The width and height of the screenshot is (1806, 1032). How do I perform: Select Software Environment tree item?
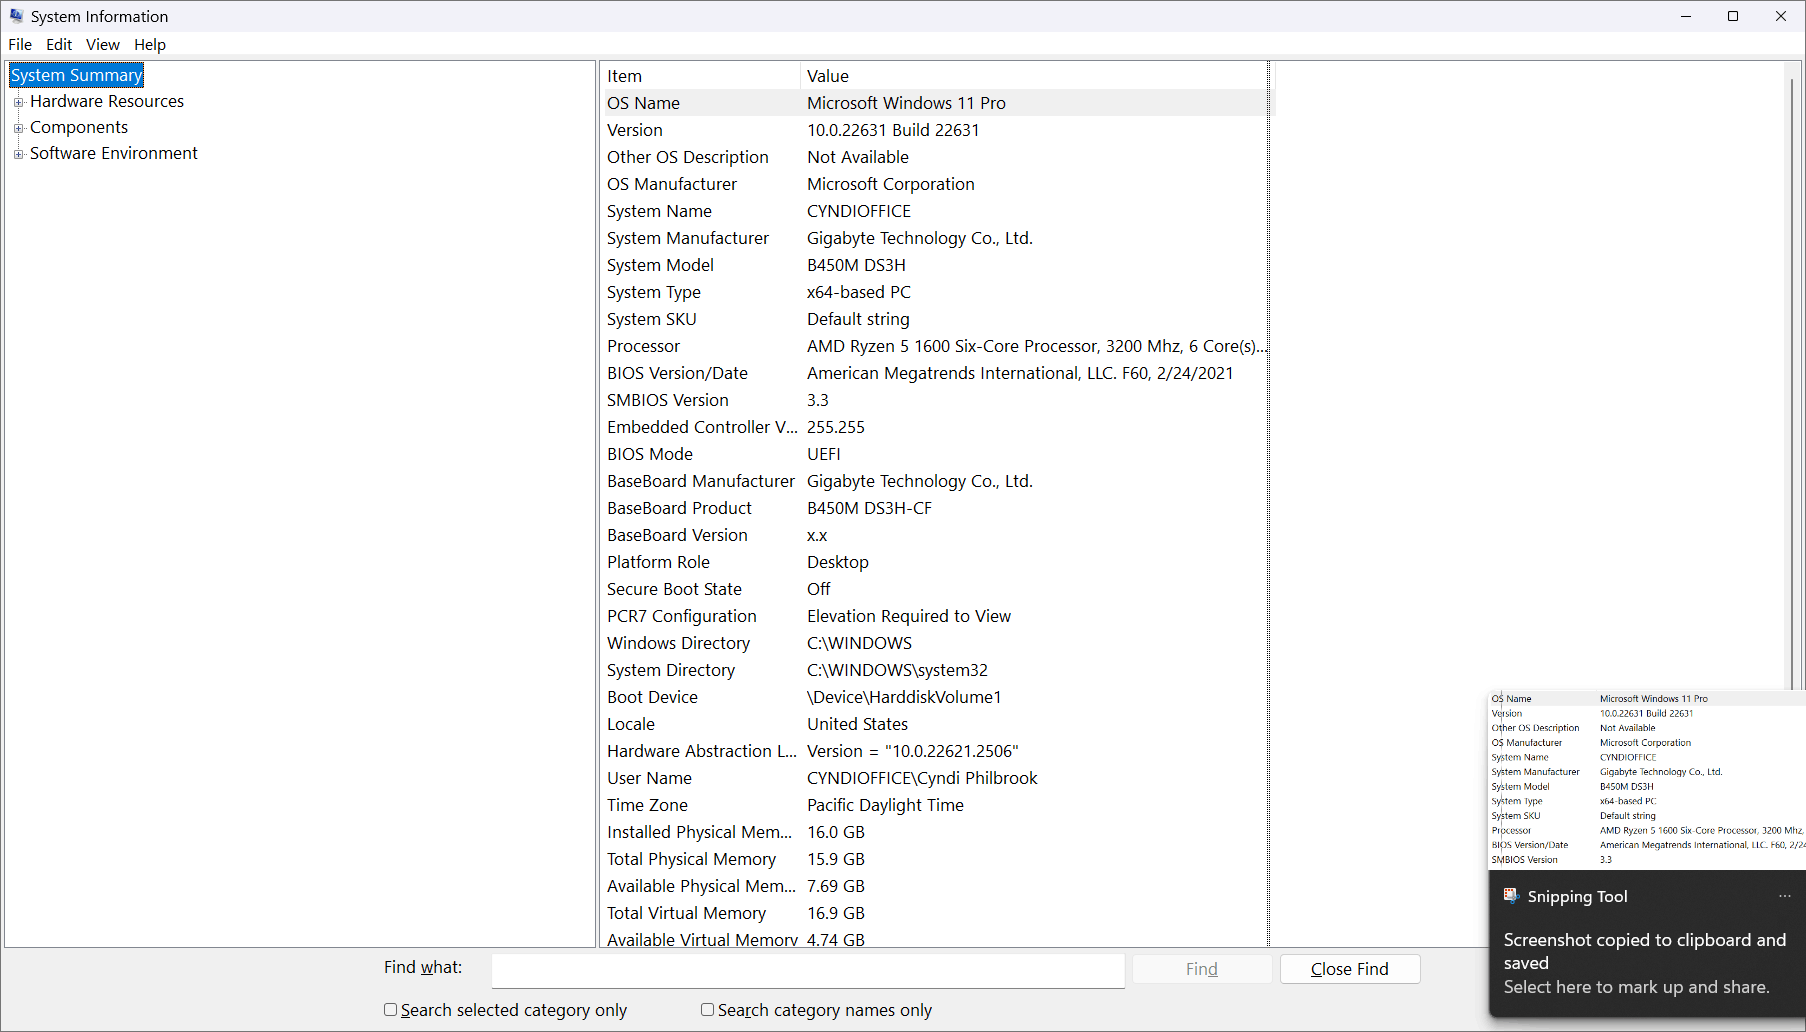point(114,153)
